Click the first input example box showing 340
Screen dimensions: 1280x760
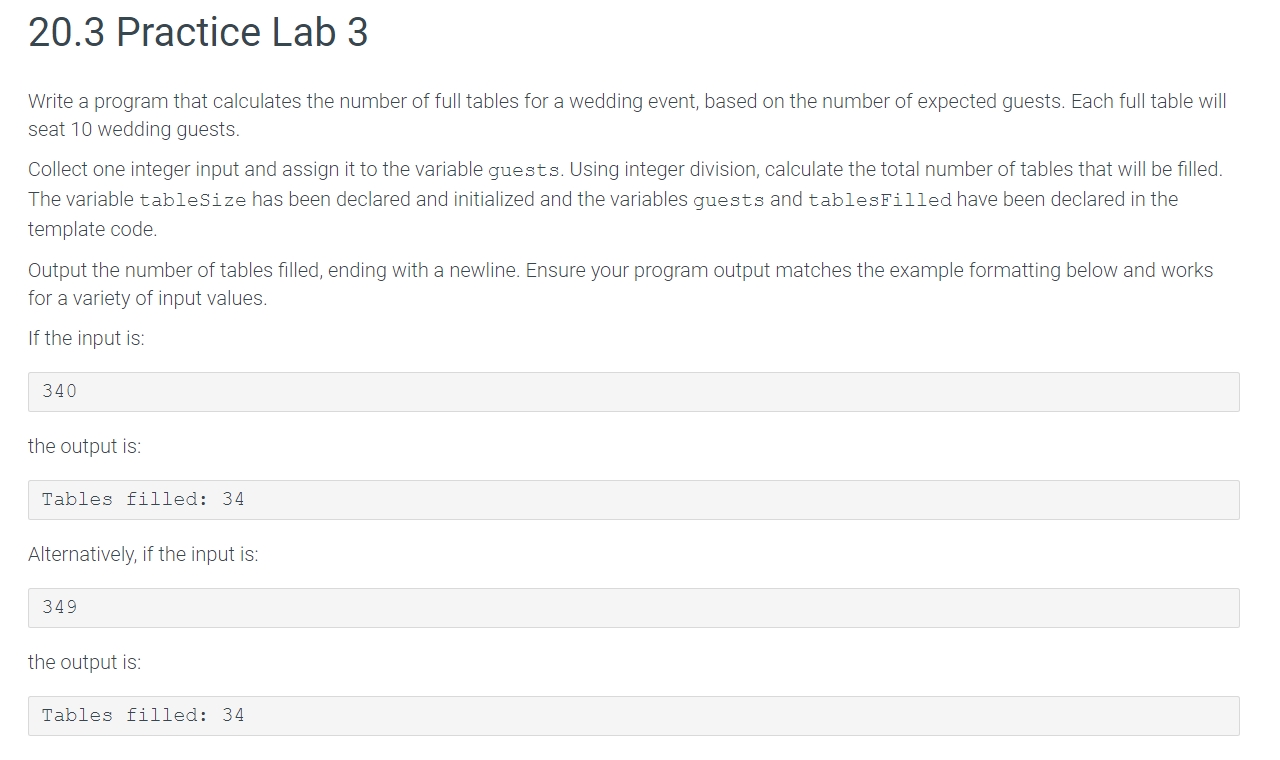pos(633,392)
